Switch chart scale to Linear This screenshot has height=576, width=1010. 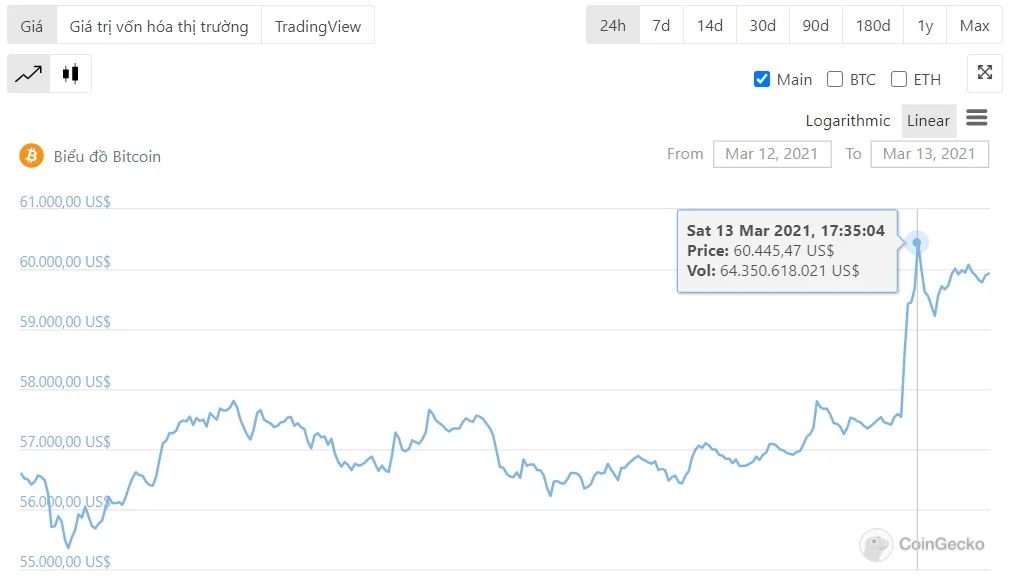[x=928, y=120]
